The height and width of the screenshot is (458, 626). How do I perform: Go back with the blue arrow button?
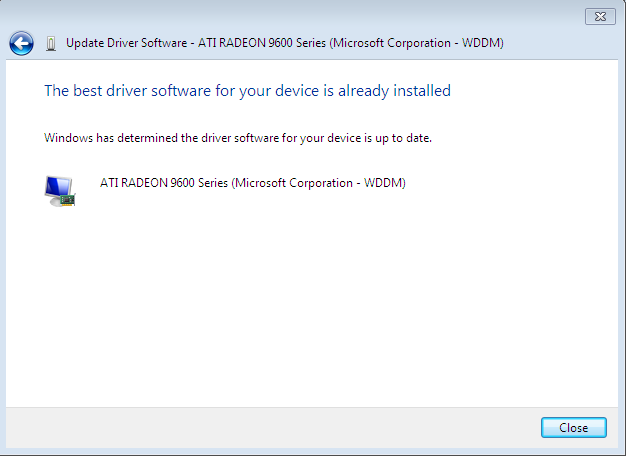[x=21, y=43]
